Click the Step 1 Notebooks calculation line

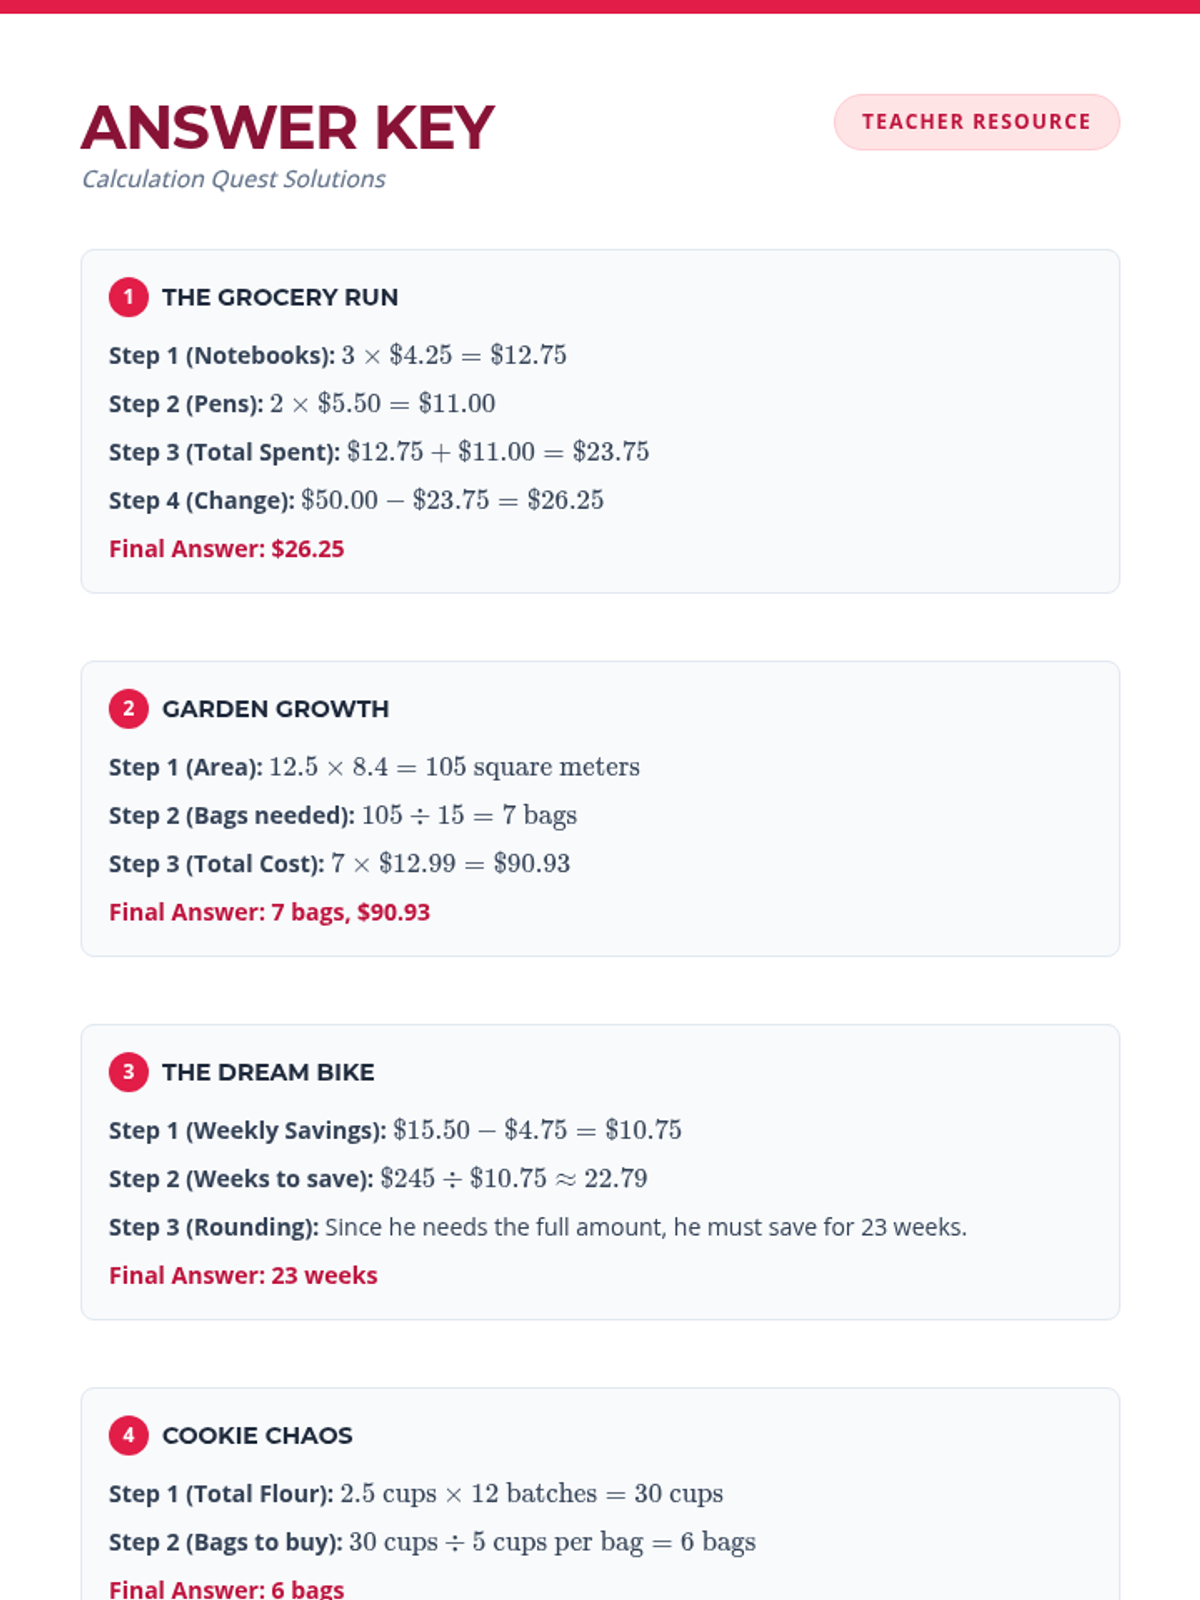coord(337,355)
